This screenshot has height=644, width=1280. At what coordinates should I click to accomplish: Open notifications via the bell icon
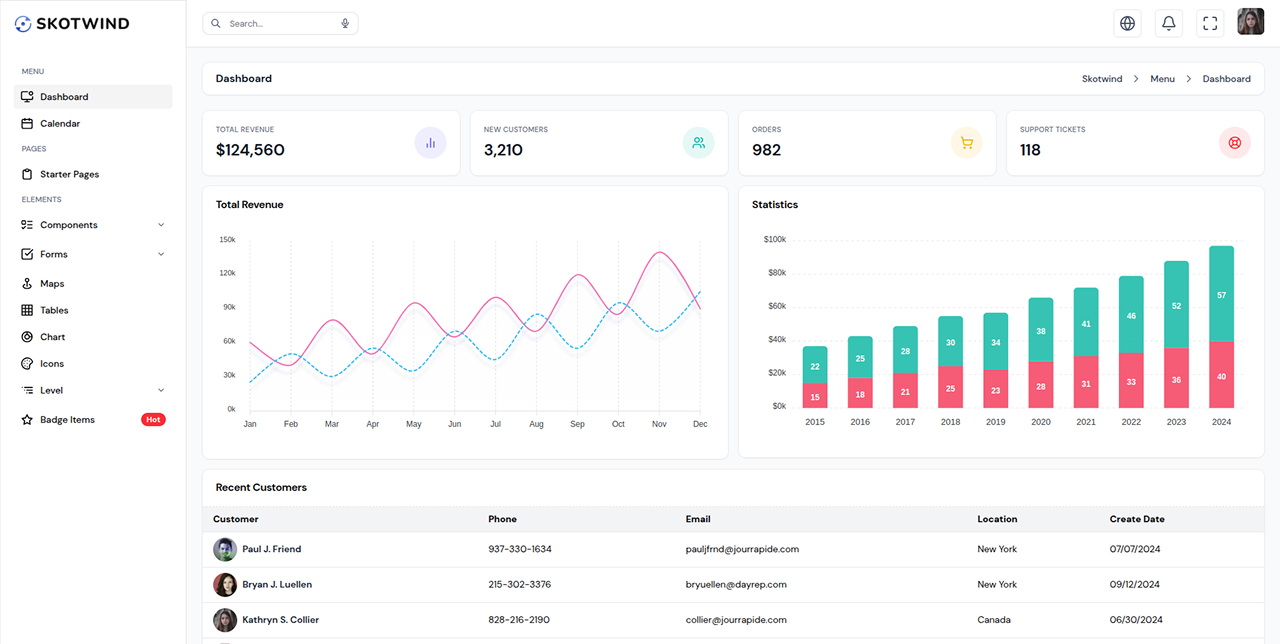click(1168, 22)
